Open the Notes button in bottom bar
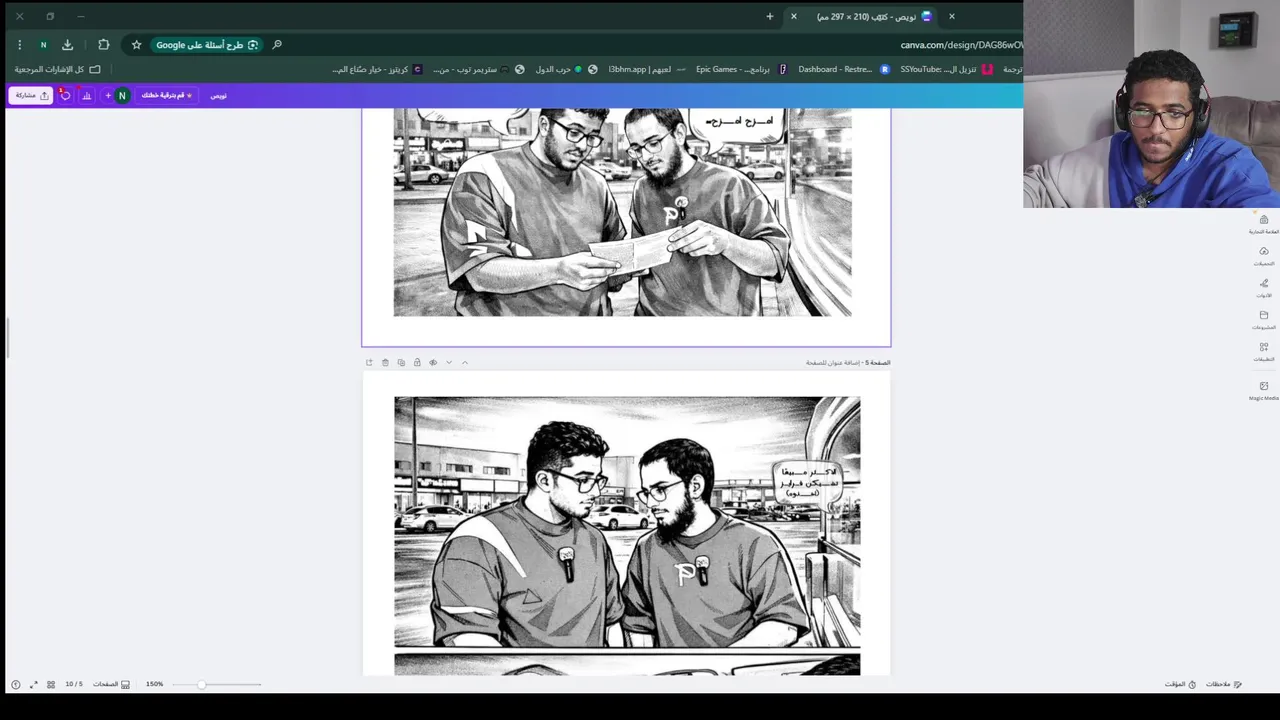Viewport: 1280px width, 720px height. point(1223,684)
